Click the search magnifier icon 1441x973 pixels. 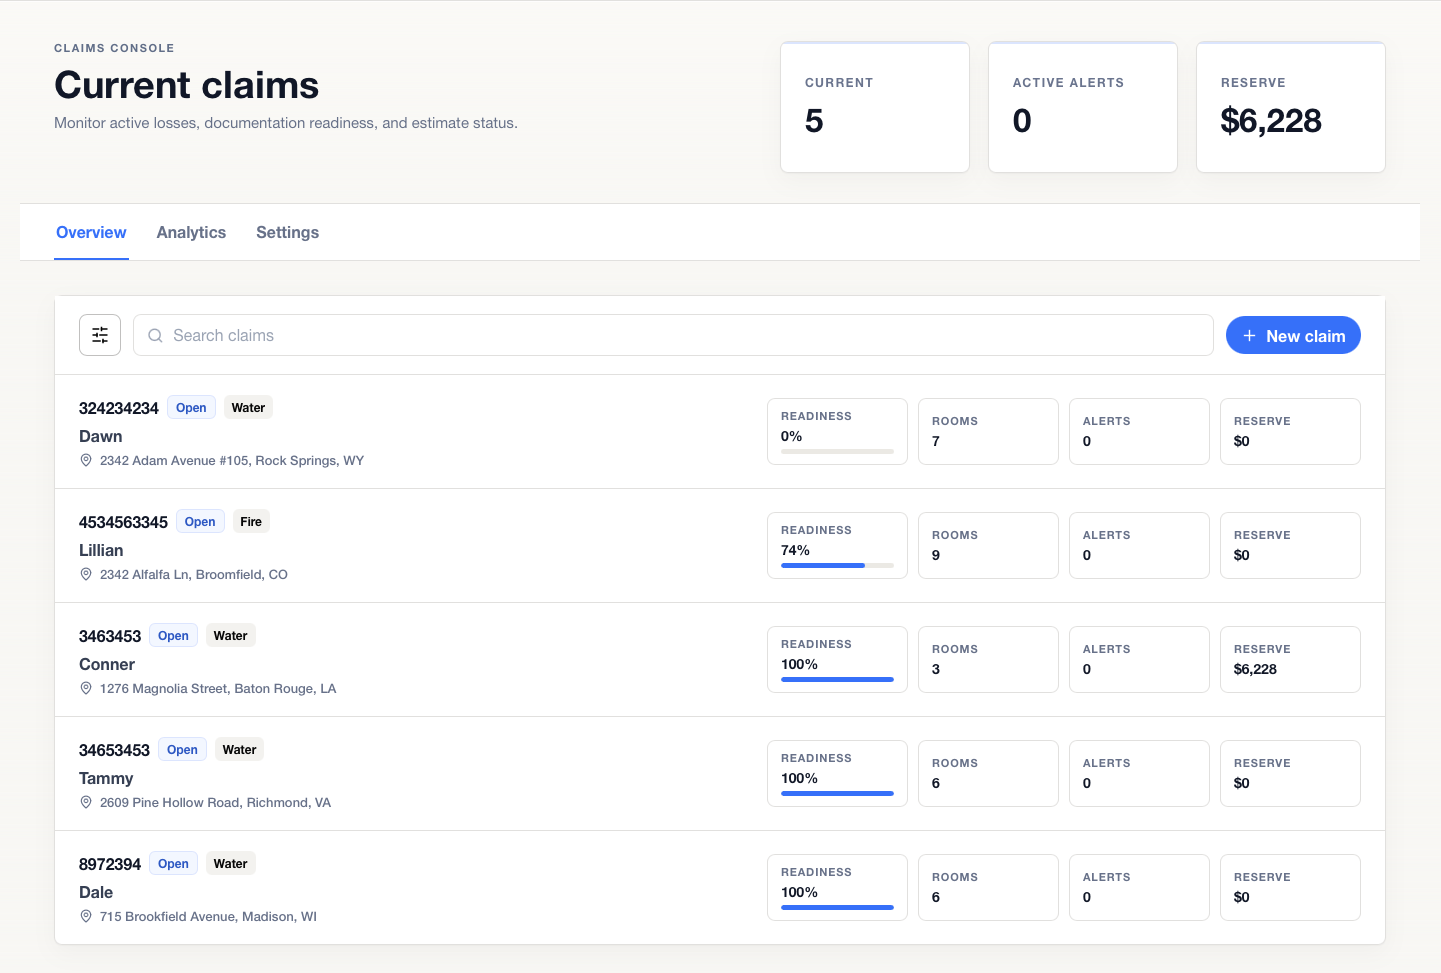(155, 336)
